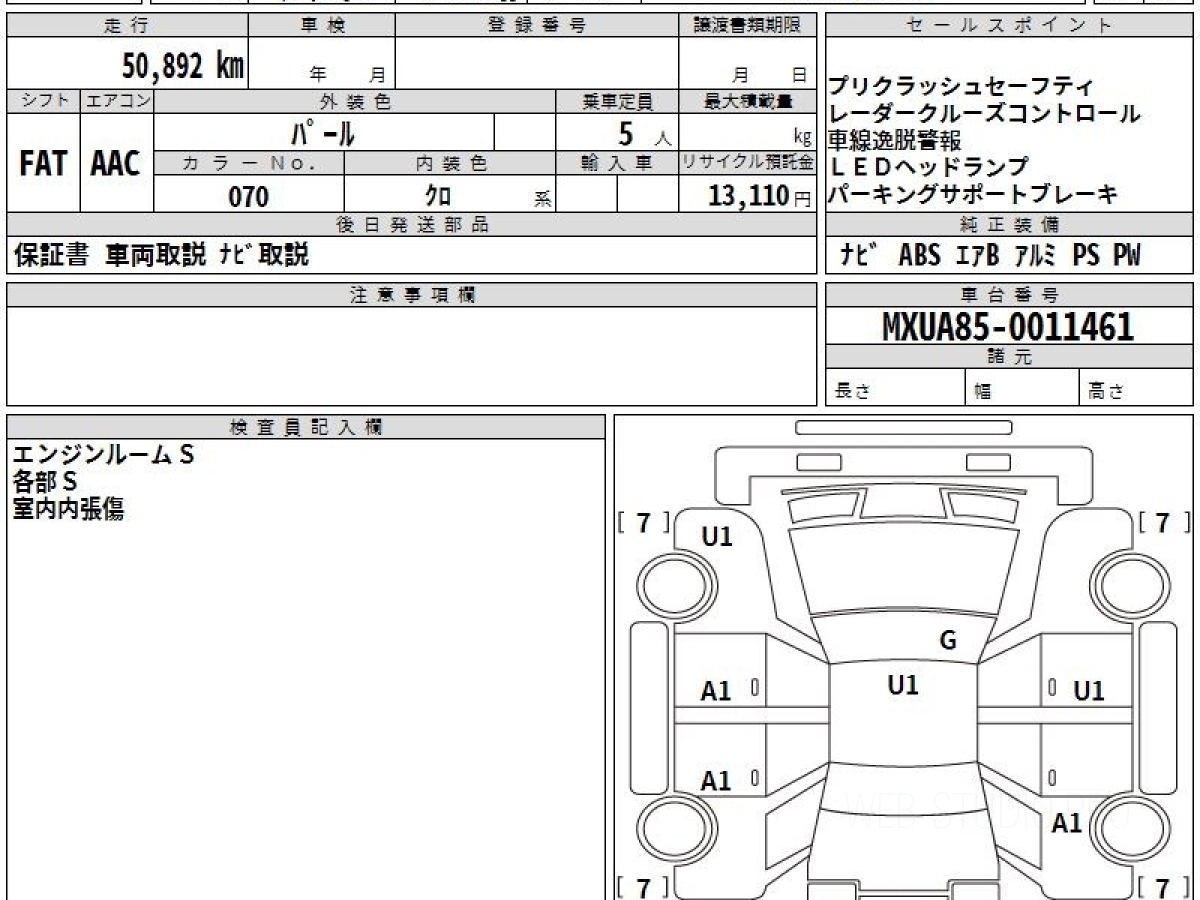
Task: Select the エアコン header cell
Action: (117, 101)
